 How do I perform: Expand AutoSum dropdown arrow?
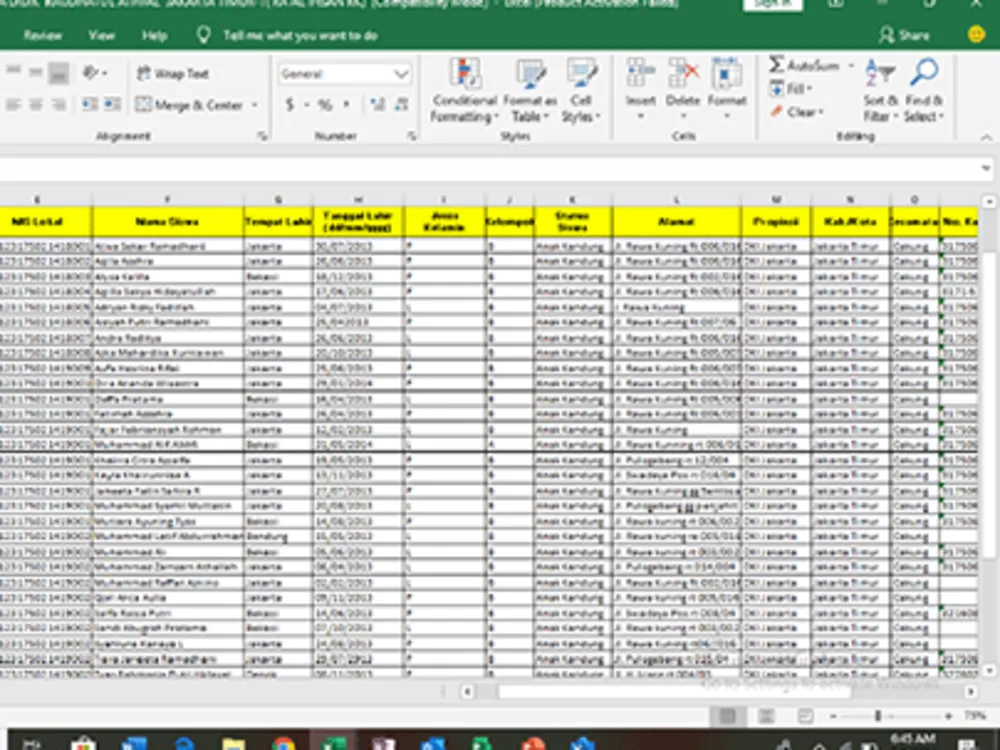(851, 65)
